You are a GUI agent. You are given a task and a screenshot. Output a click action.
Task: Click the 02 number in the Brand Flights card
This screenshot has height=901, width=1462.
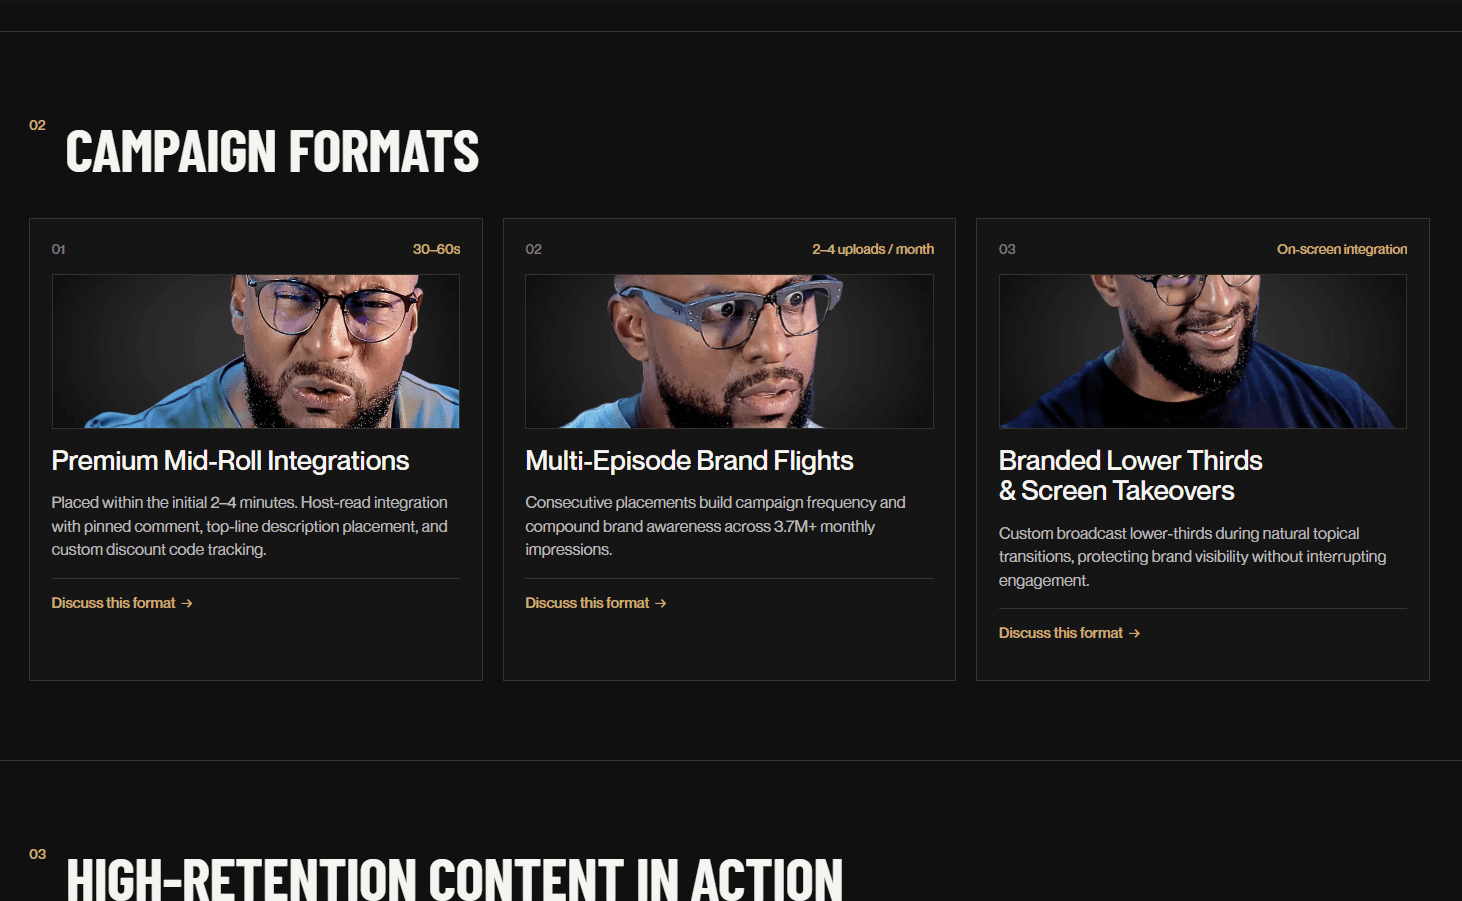[x=534, y=249]
